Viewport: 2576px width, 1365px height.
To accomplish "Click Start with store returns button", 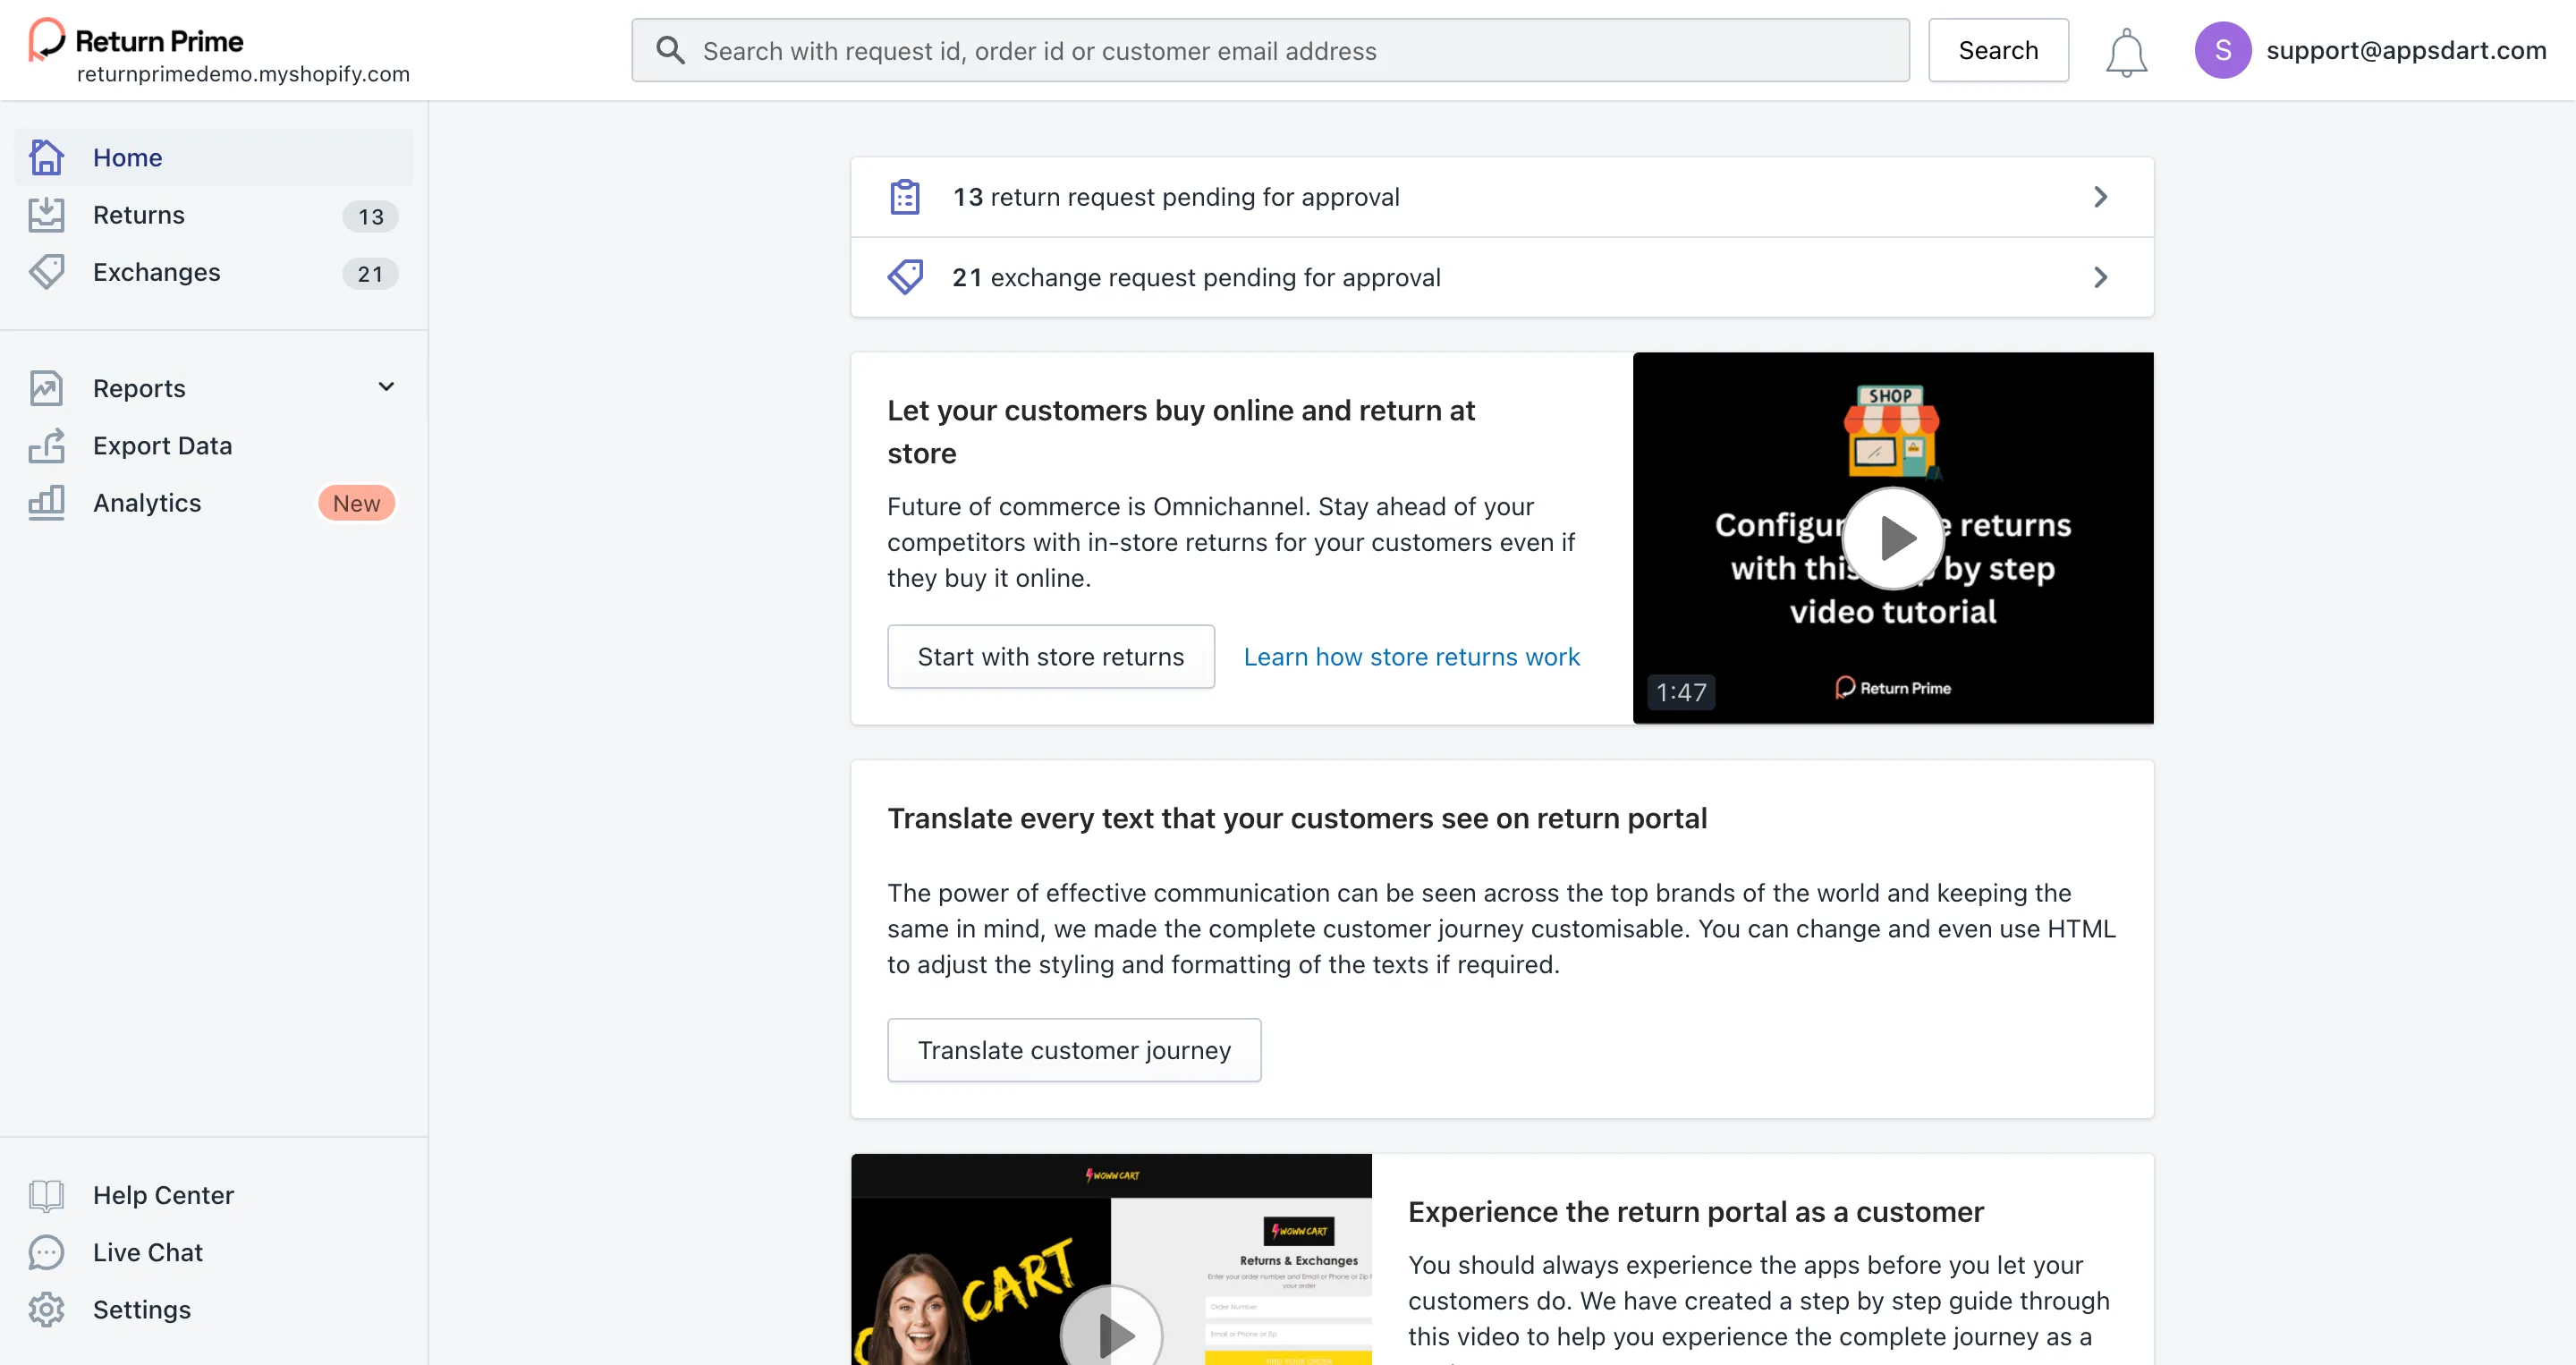I will tap(1050, 657).
